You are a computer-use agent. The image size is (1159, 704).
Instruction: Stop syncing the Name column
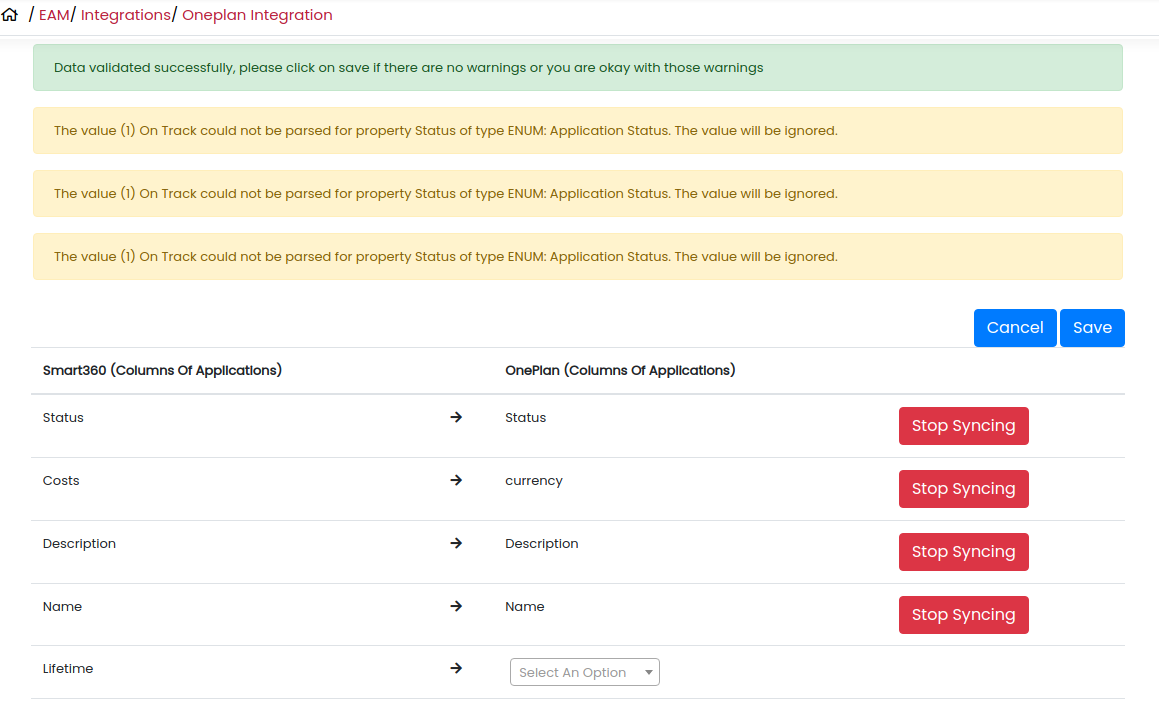pyautogui.click(x=963, y=615)
